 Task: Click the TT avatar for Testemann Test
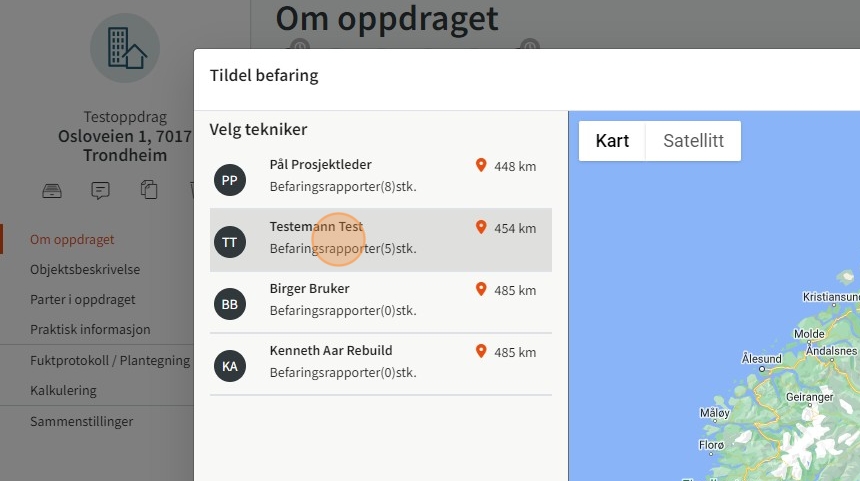pyautogui.click(x=230, y=242)
